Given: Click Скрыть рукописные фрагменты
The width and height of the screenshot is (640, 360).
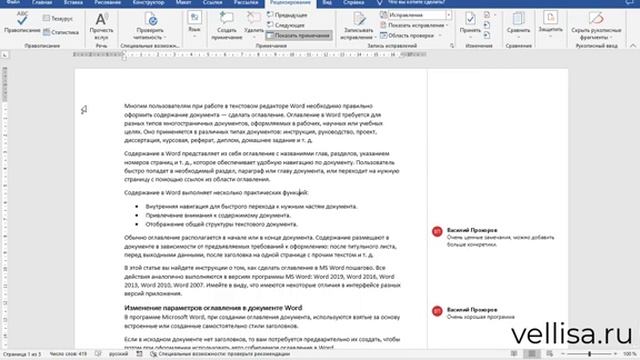Looking at the screenshot, I should click(596, 26).
